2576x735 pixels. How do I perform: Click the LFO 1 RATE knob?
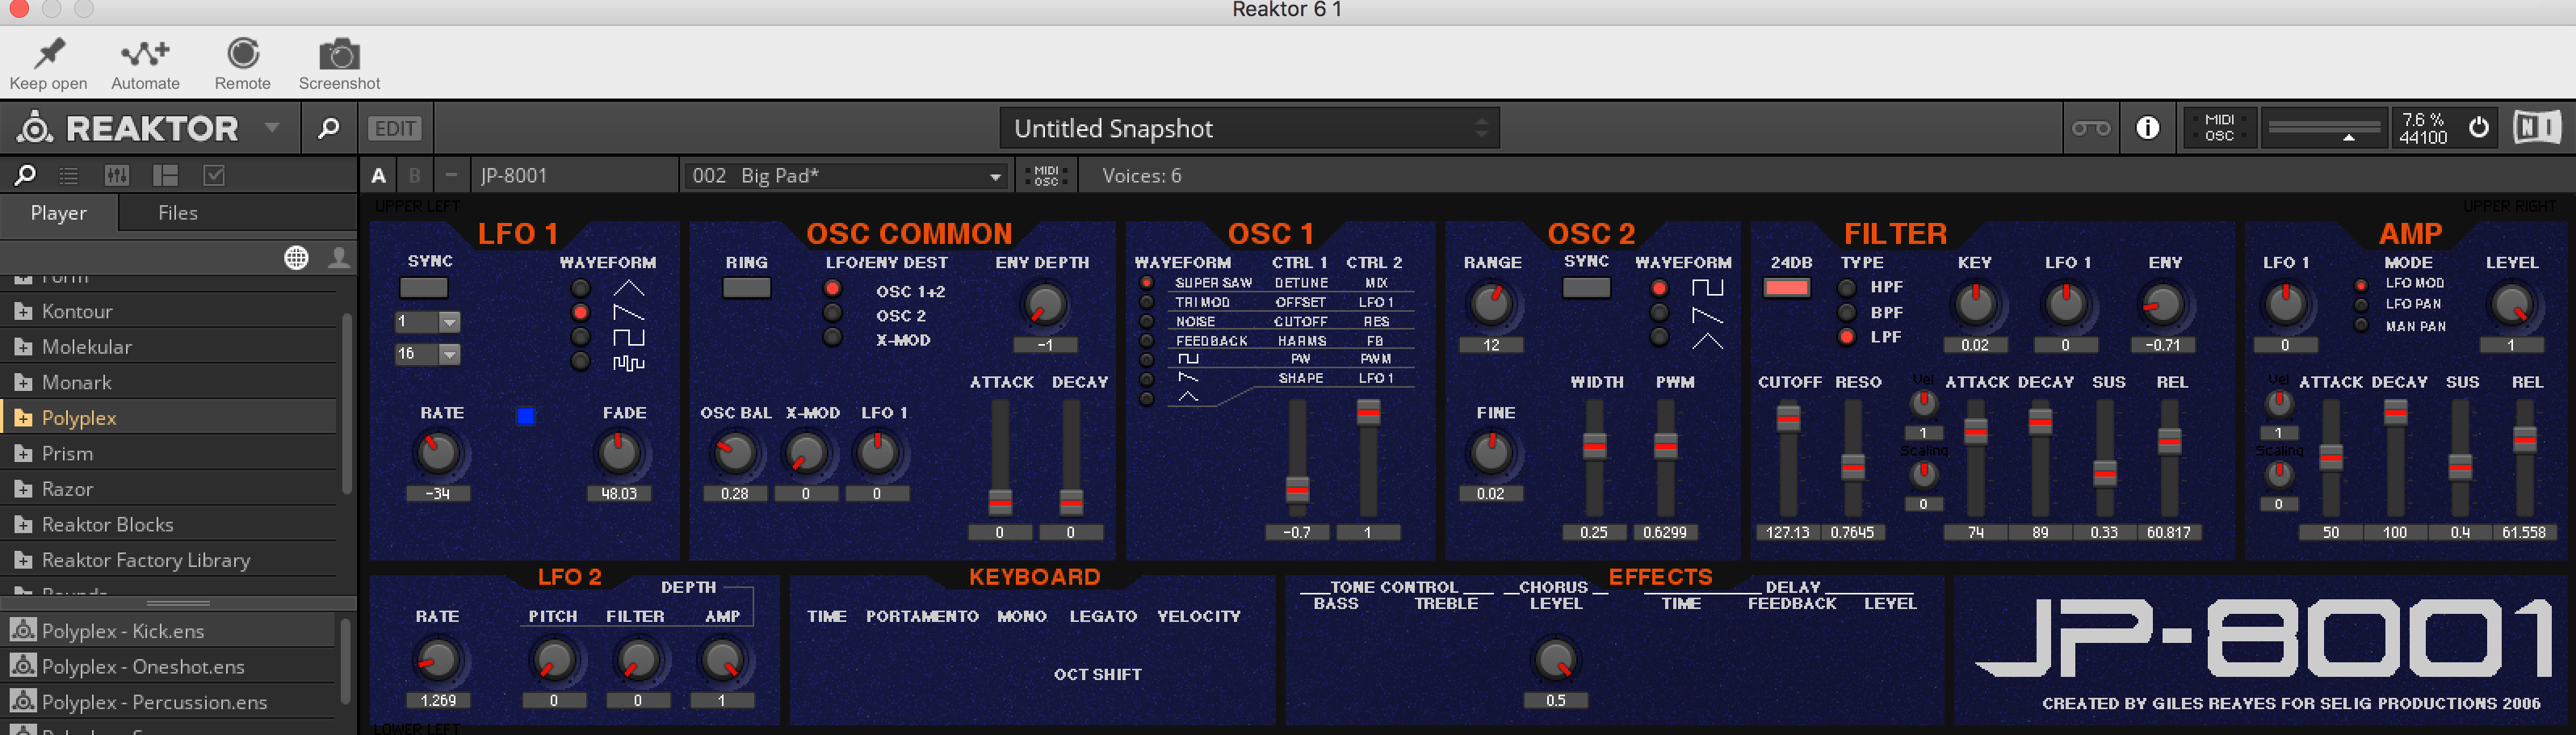pyautogui.click(x=438, y=453)
